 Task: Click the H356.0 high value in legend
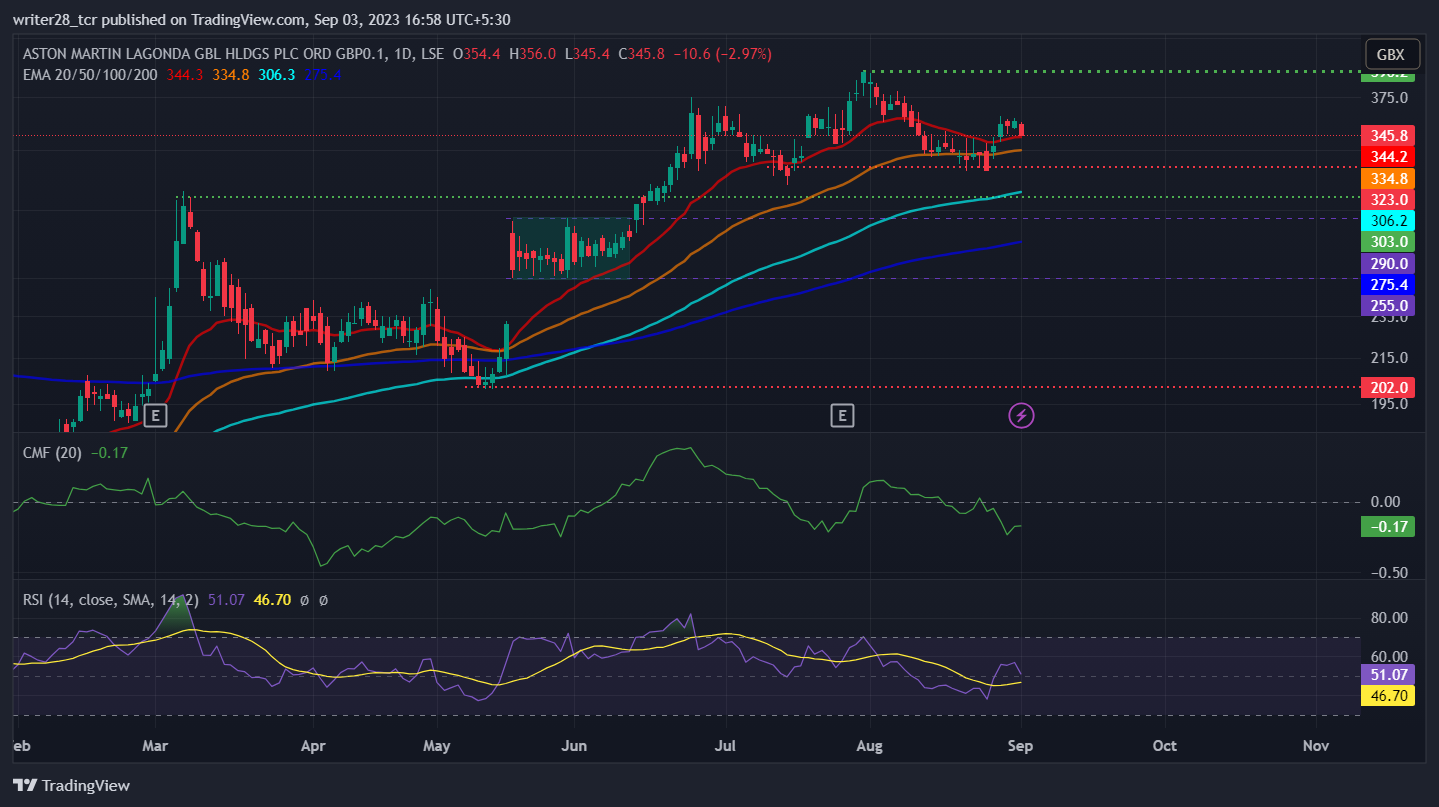(534, 54)
